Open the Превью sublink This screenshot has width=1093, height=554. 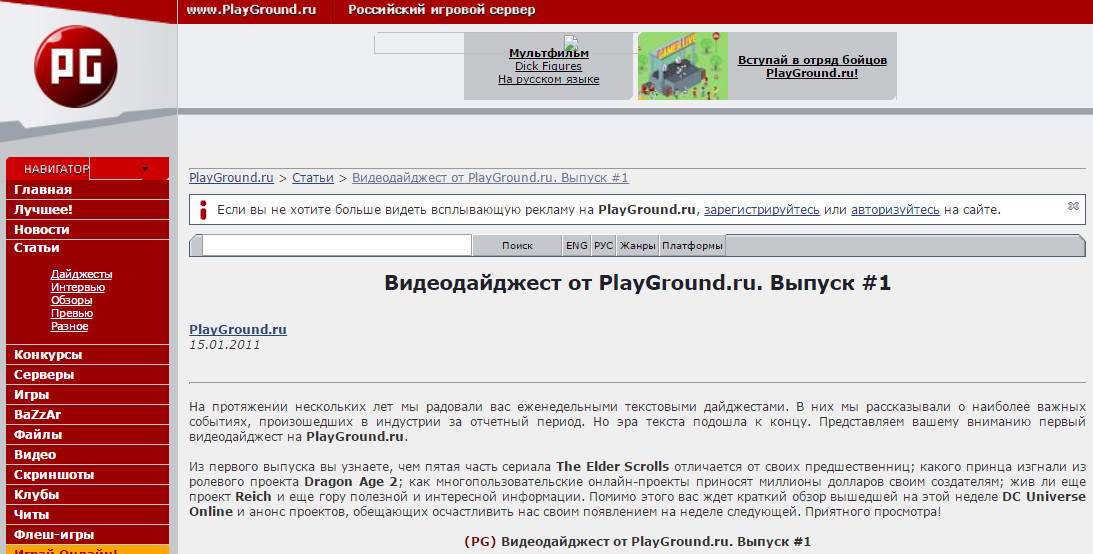tap(72, 314)
